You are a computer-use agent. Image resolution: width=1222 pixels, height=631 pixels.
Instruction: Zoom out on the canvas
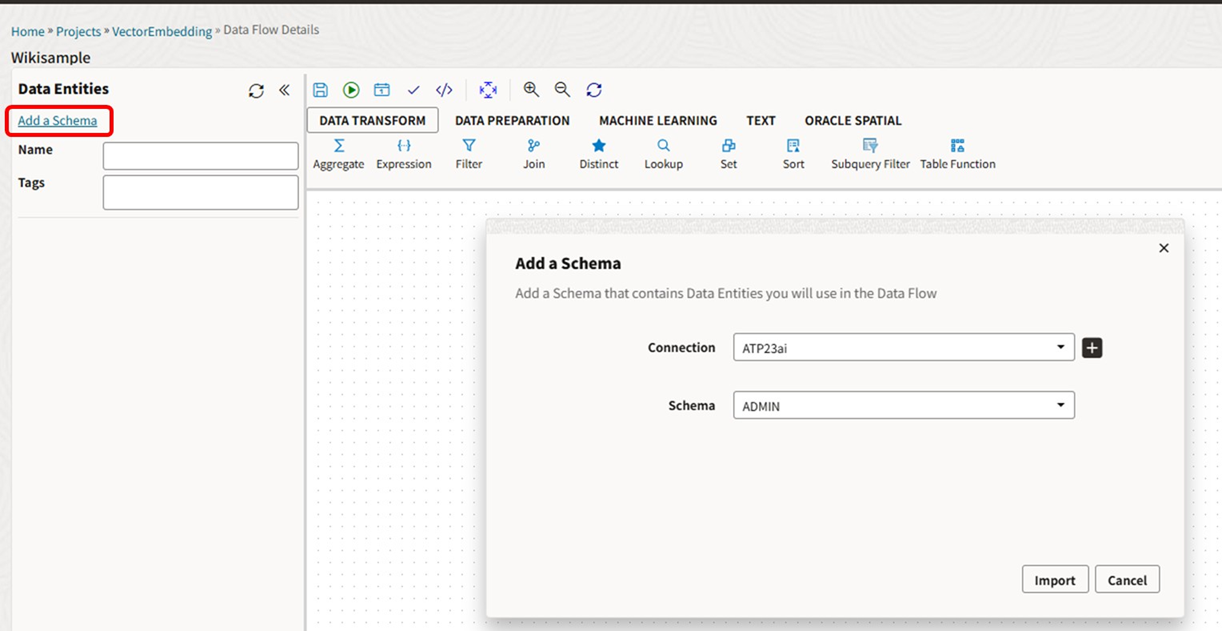562,90
